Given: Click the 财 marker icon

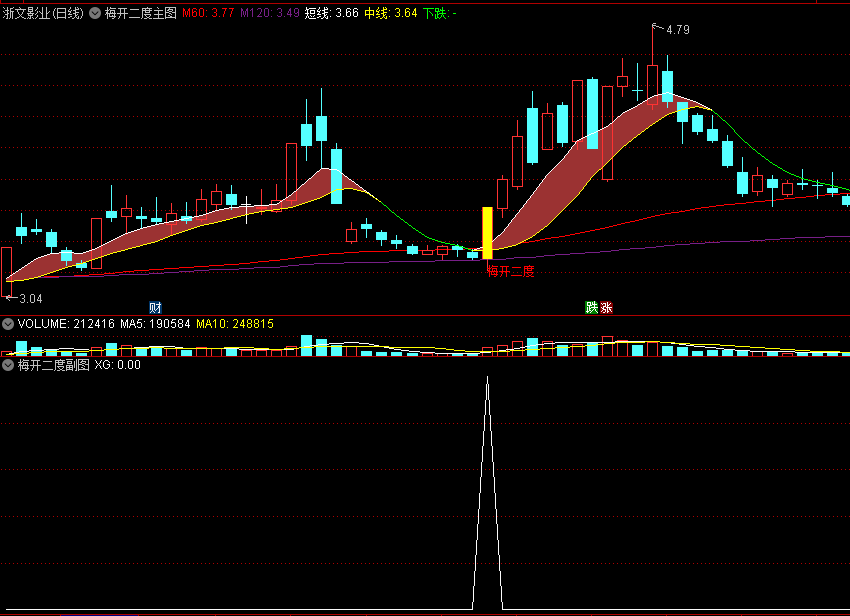Looking at the screenshot, I should (155, 308).
